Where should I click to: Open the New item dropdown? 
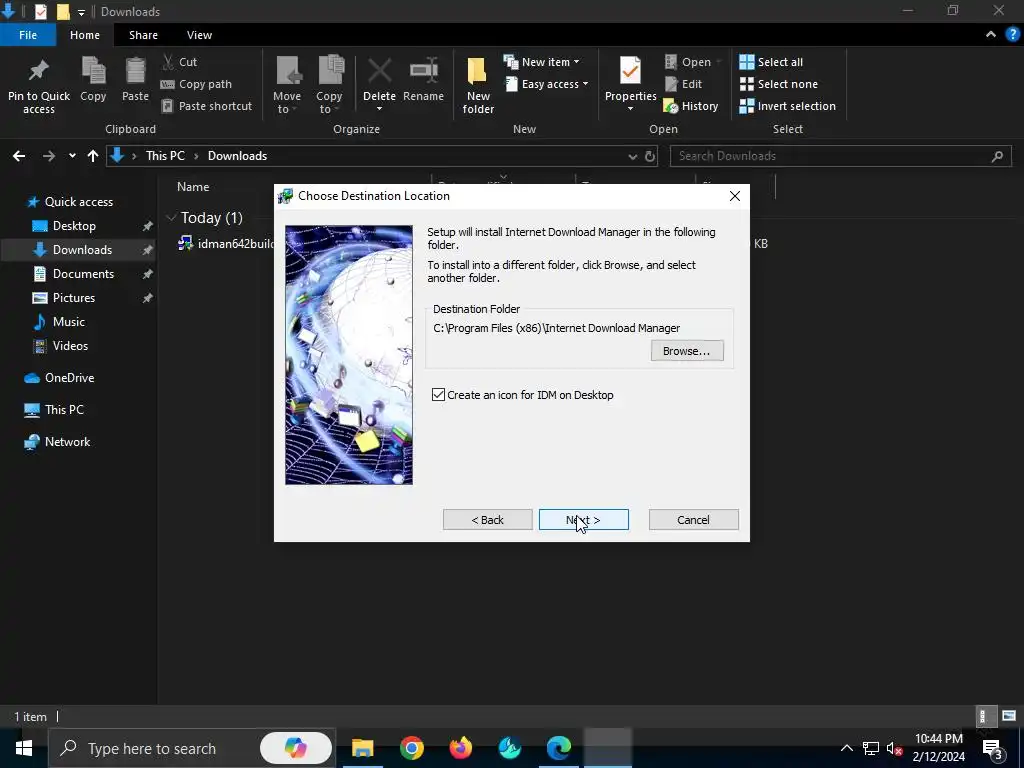click(x=541, y=62)
